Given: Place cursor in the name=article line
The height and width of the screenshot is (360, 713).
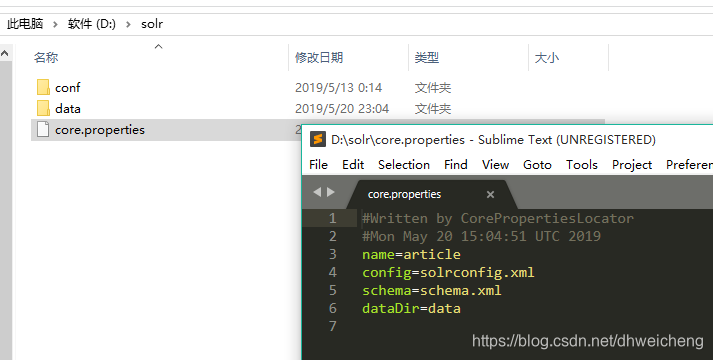Looking at the screenshot, I should click(412, 255).
